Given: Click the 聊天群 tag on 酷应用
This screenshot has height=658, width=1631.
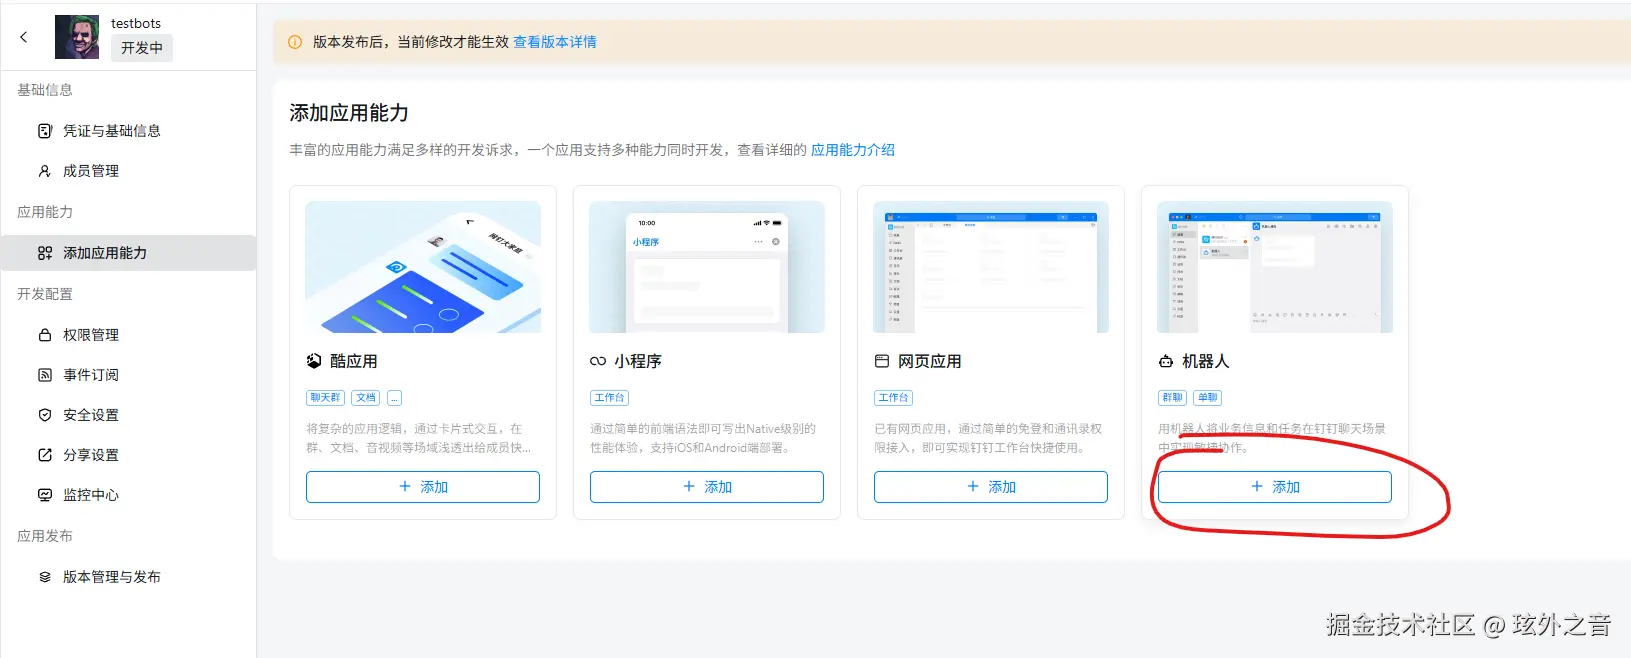Looking at the screenshot, I should tap(325, 398).
